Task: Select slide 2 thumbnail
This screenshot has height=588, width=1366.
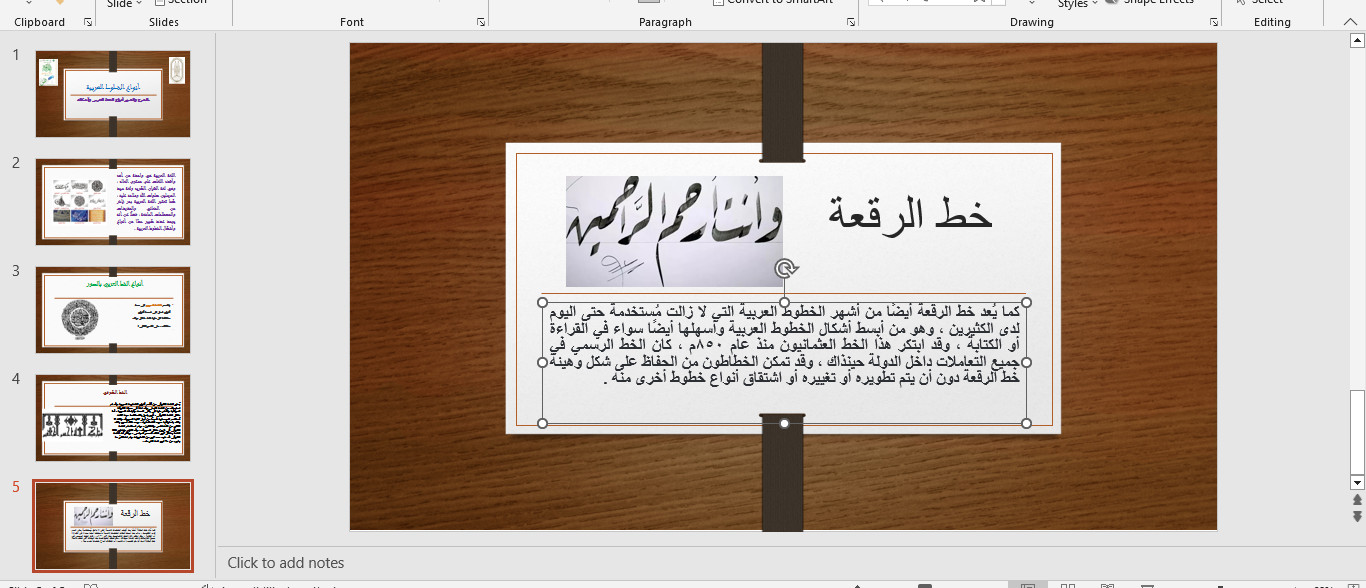Action: click(113, 202)
